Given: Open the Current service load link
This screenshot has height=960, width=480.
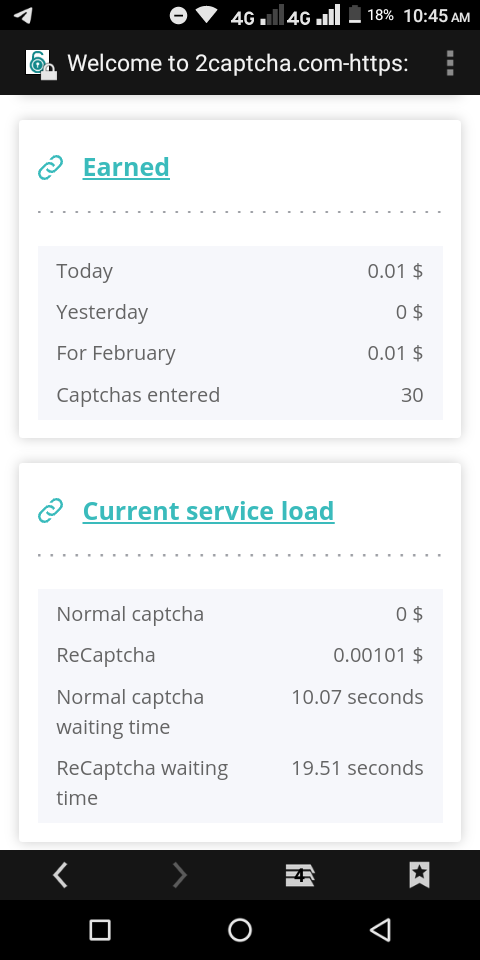Looking at the screenshot, I should click(x=209, y=511).
